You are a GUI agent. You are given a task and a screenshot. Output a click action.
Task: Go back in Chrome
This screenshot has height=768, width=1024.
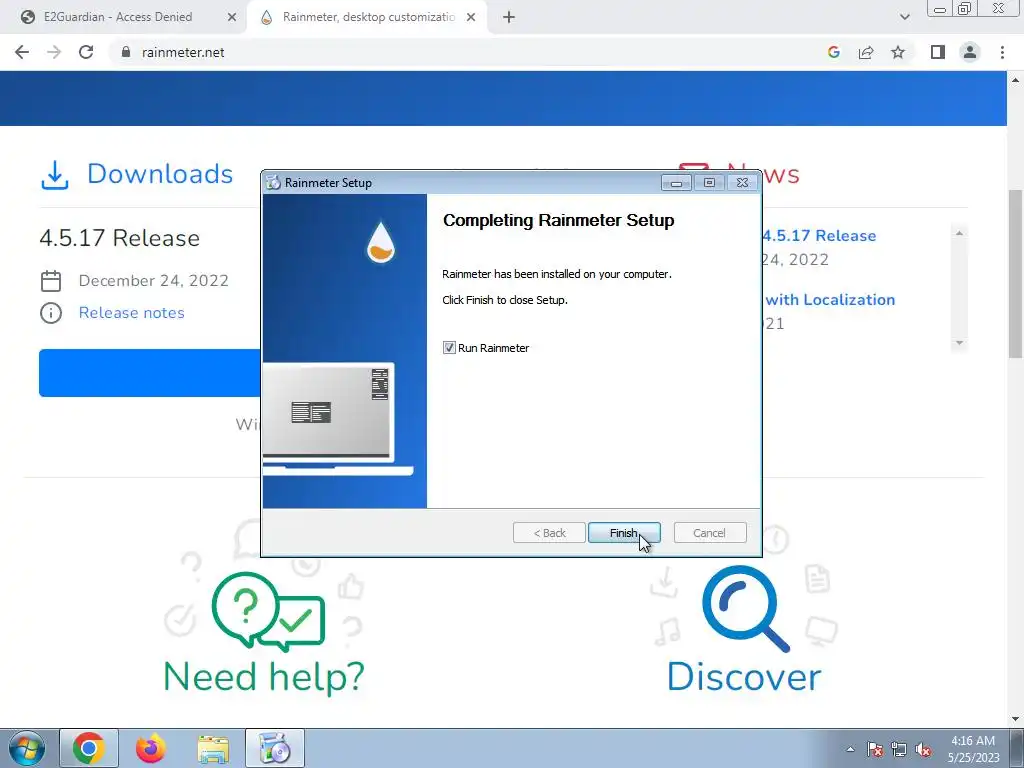(22, 52)
